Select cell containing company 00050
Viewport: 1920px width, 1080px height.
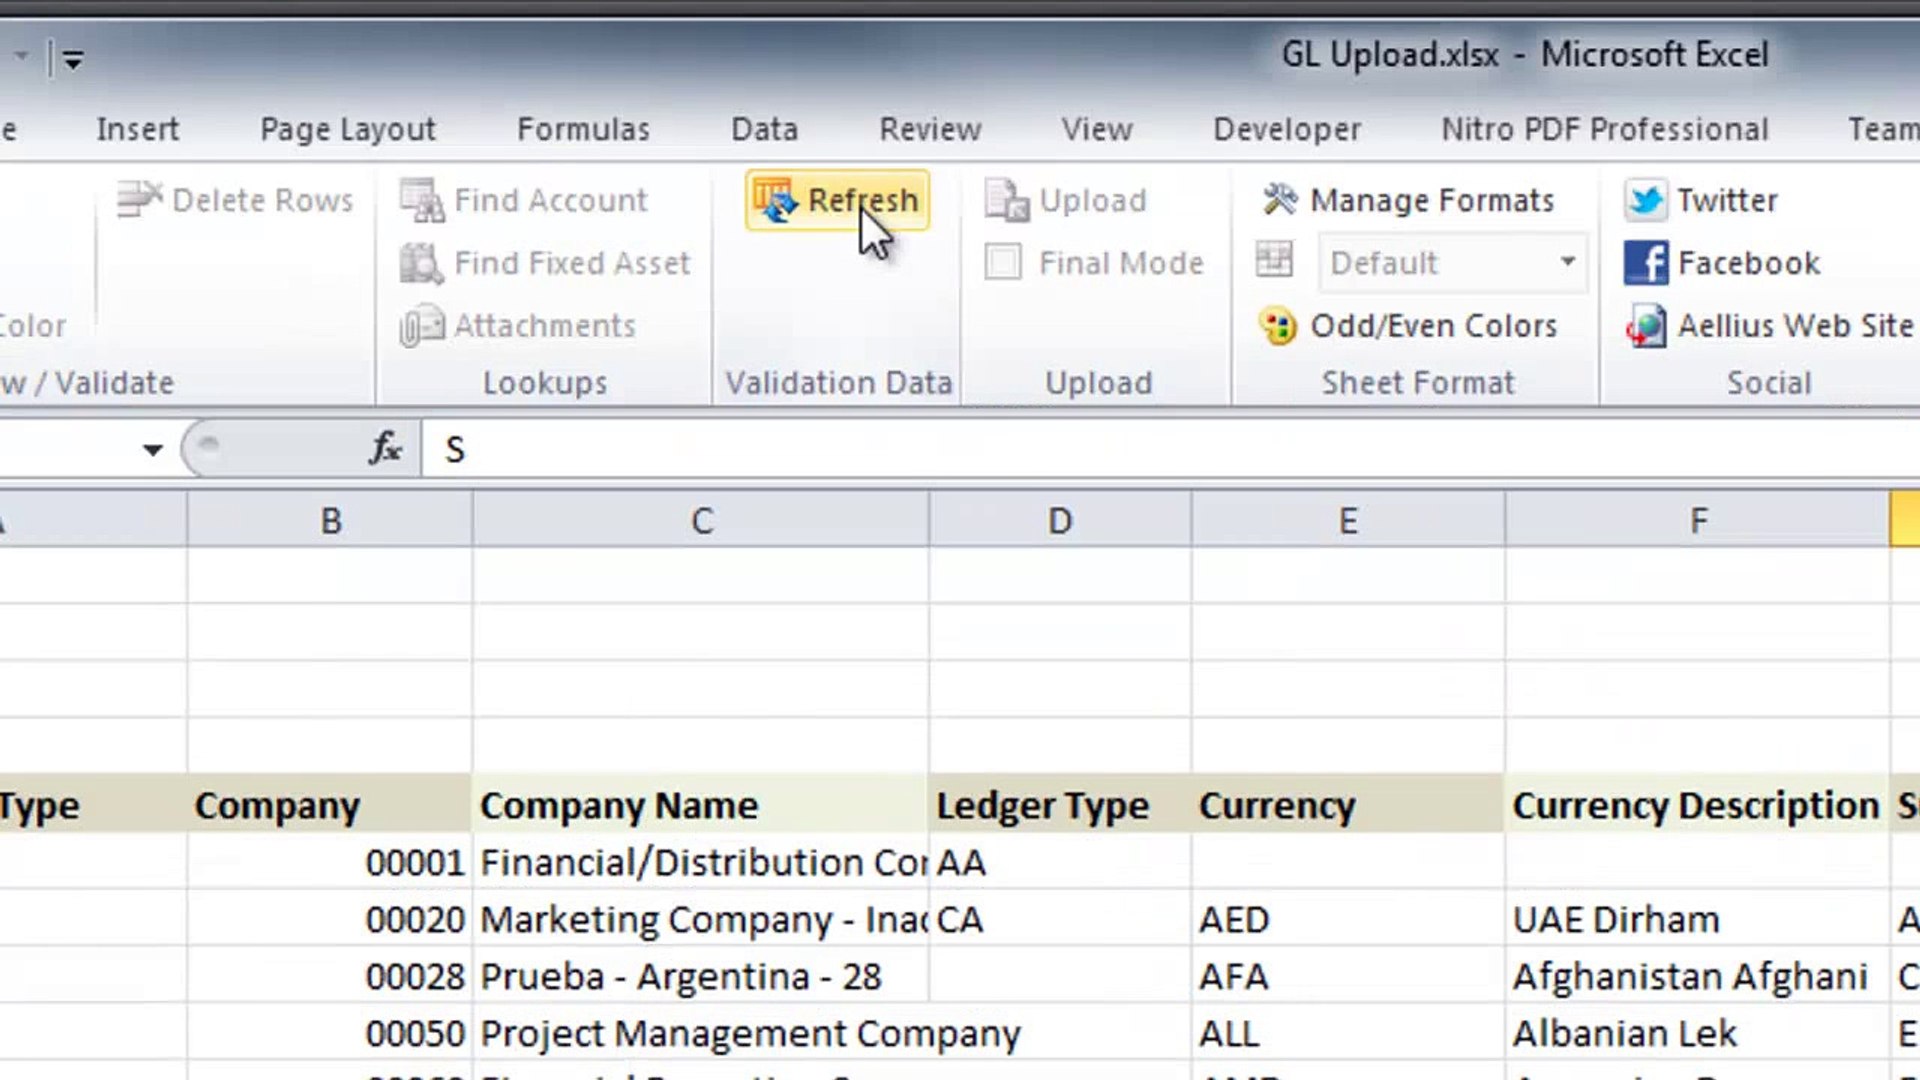(x=330, y=1033)
